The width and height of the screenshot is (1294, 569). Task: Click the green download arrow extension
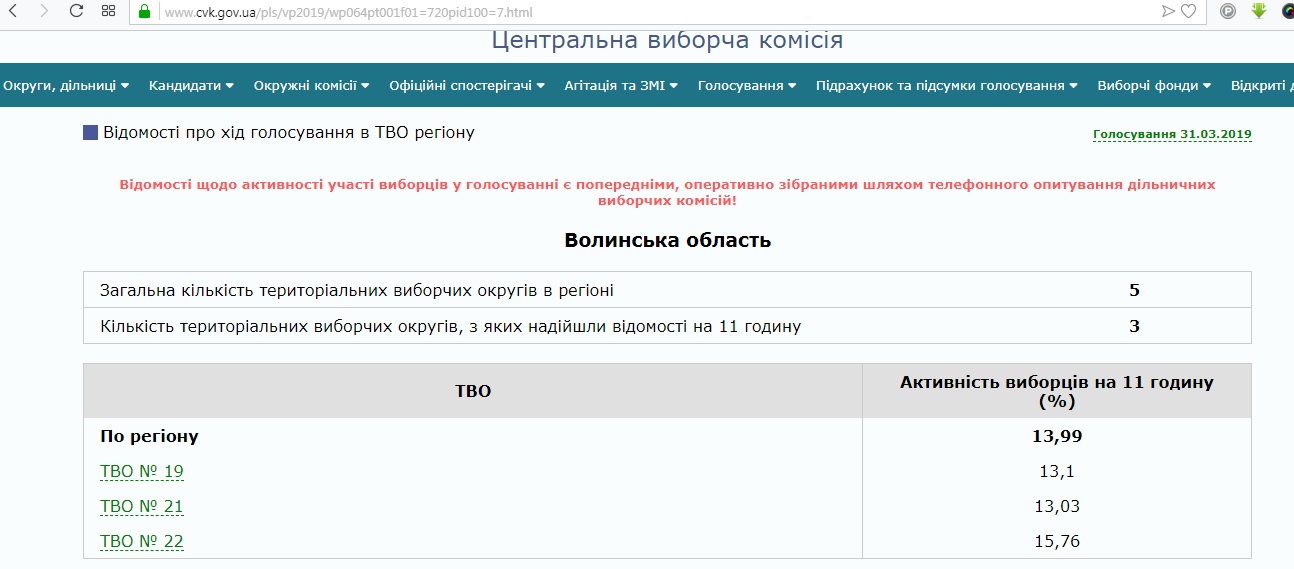(1258, 12)
